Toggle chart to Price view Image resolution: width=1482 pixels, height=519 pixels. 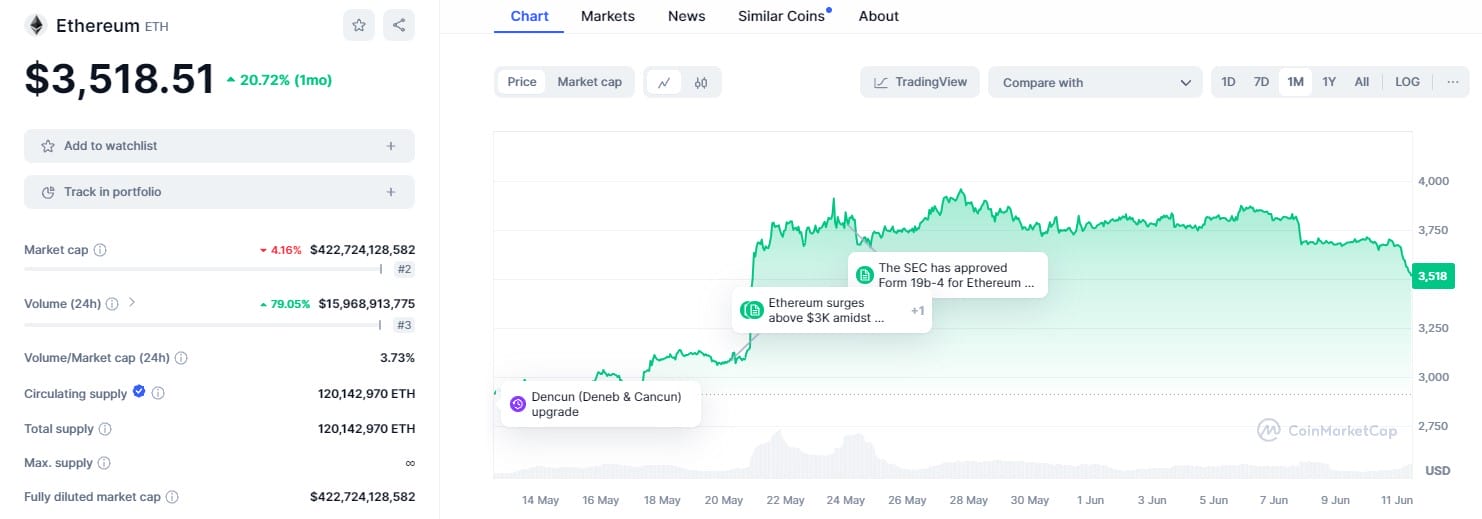[522, 82]
